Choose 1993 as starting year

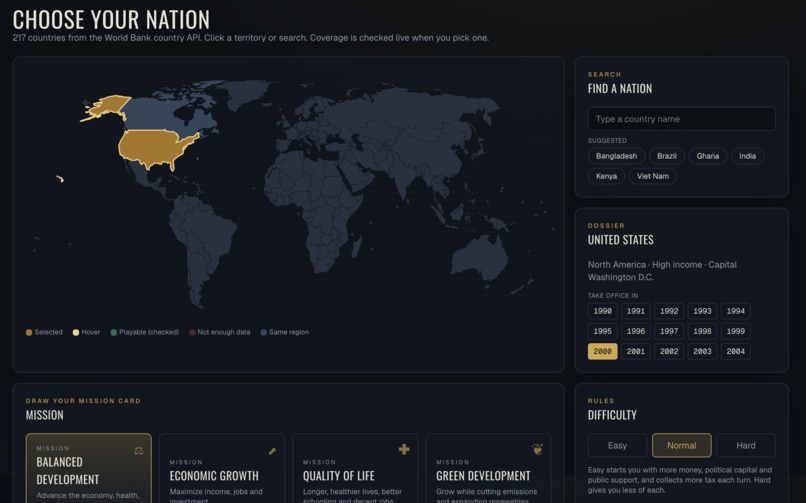702,311
